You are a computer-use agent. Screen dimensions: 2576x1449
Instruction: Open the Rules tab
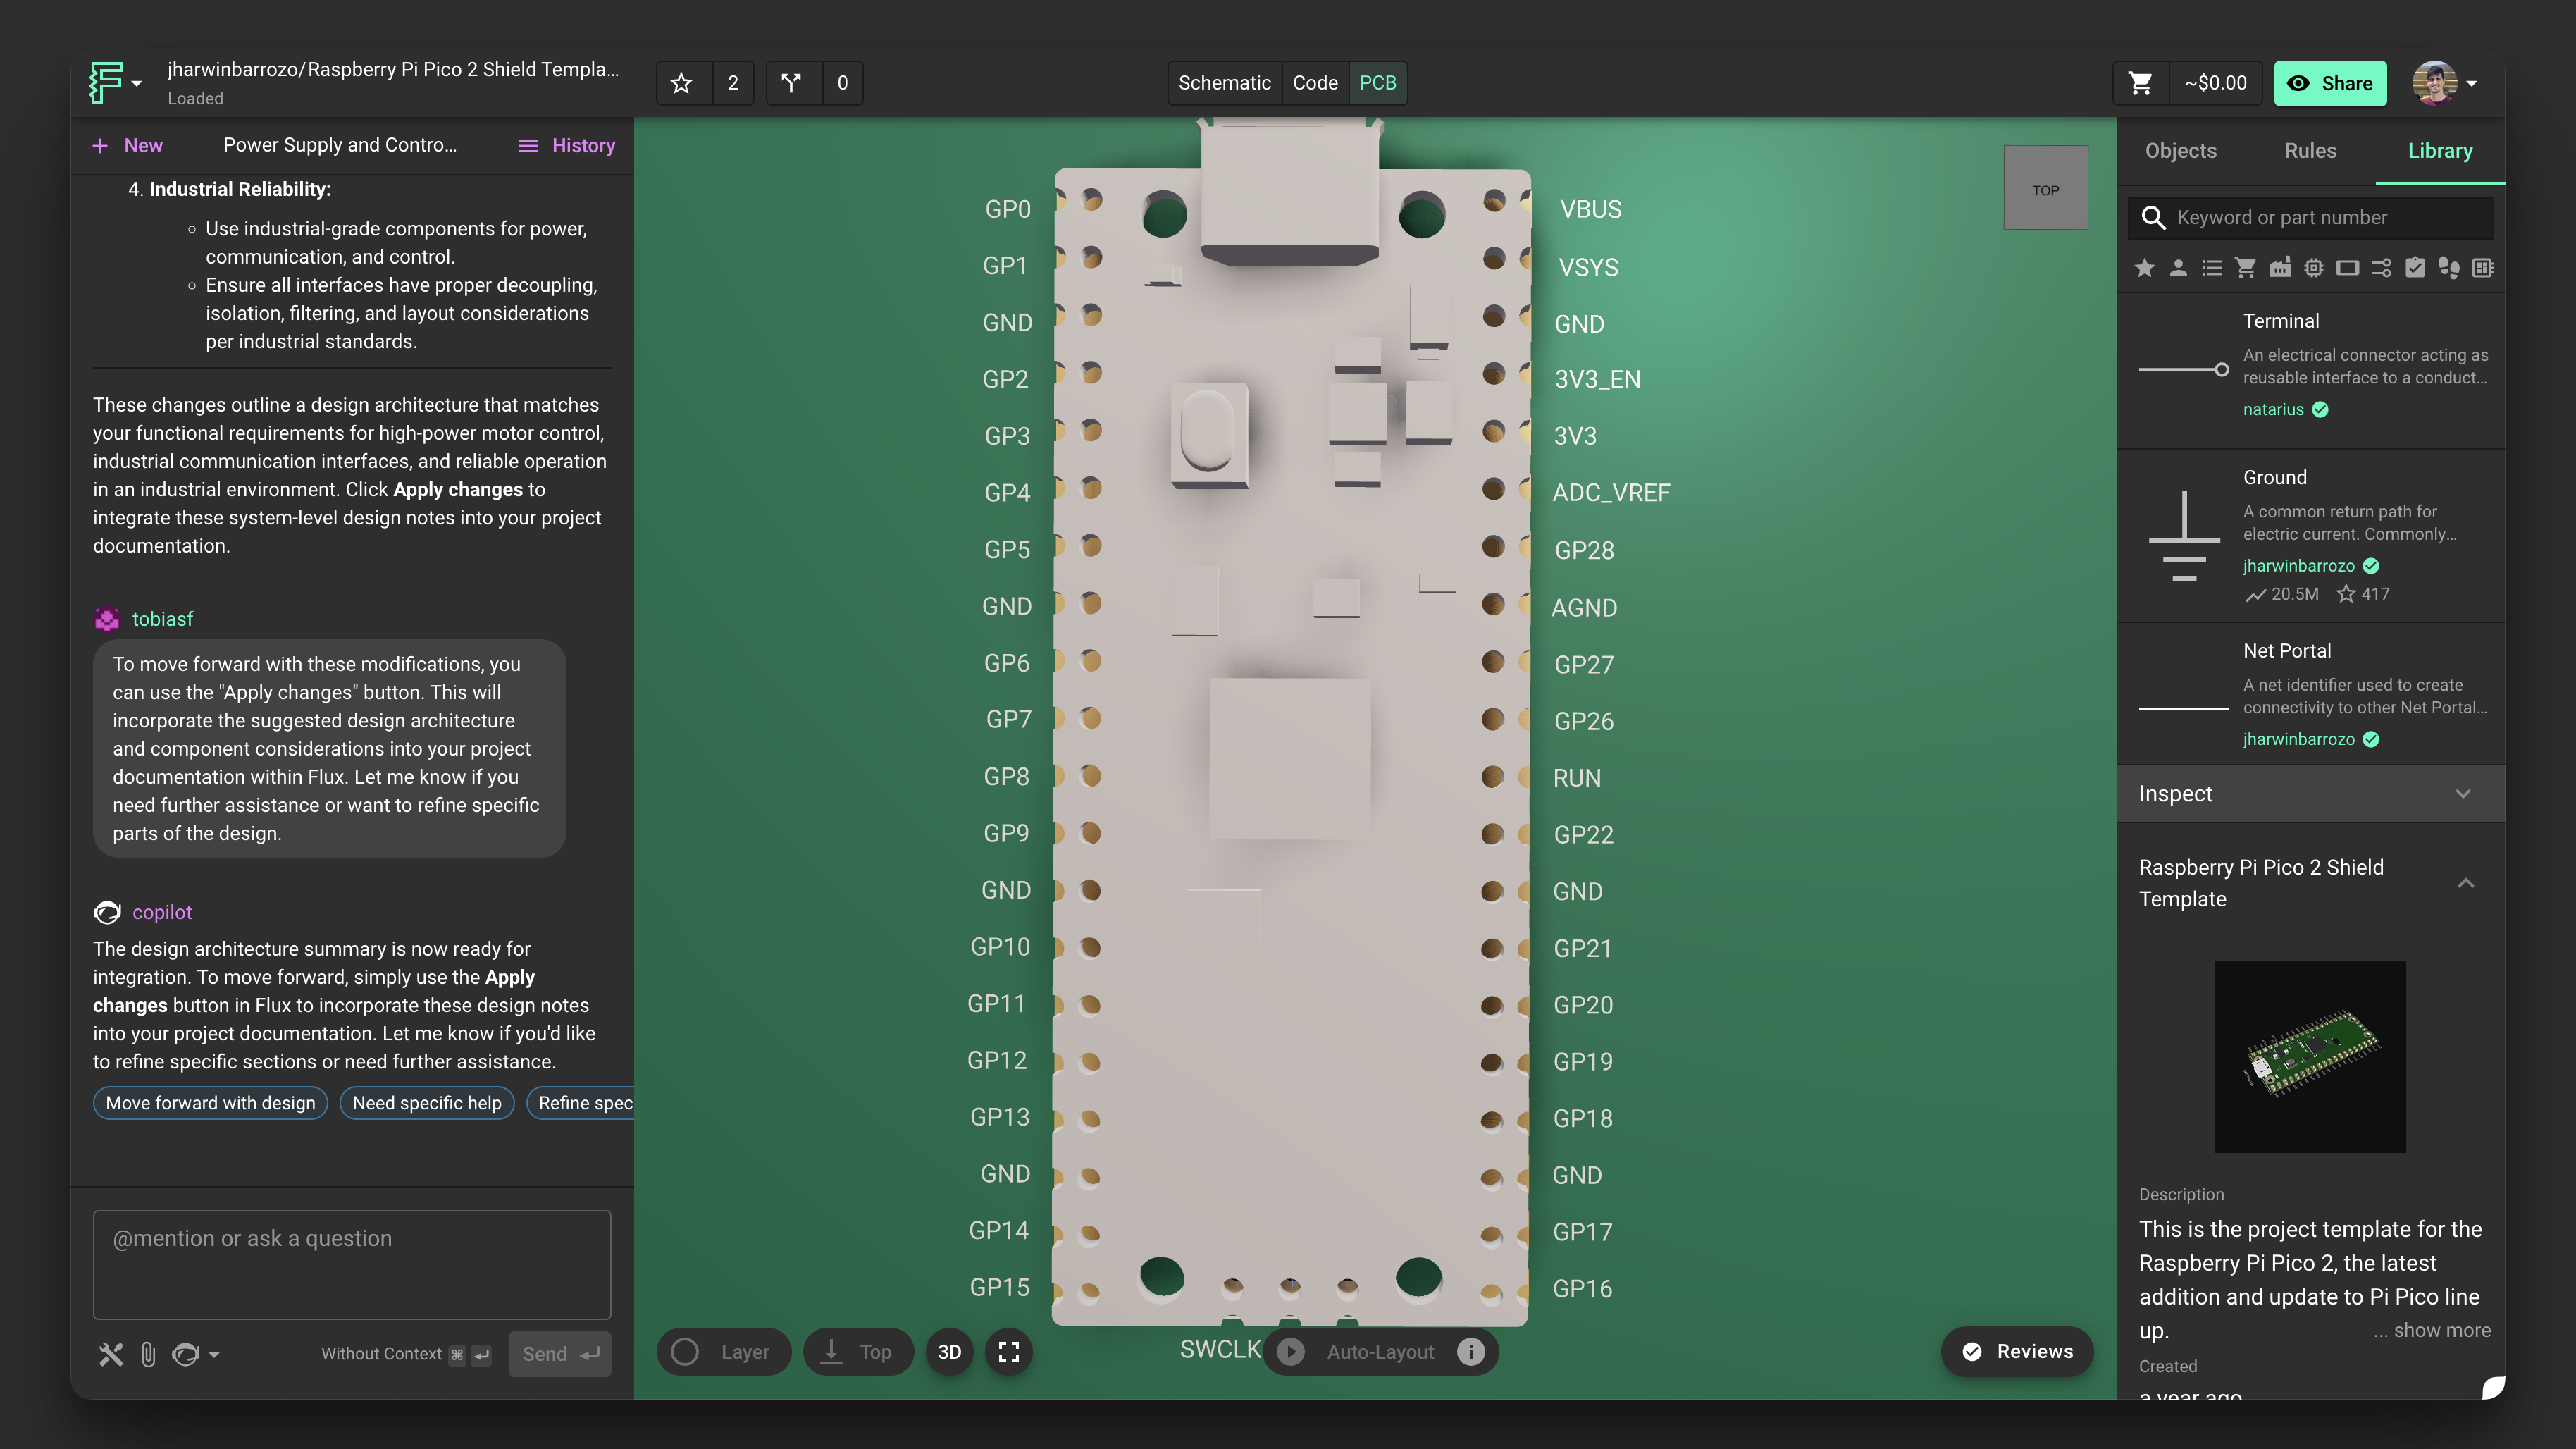pos(2310,151)
